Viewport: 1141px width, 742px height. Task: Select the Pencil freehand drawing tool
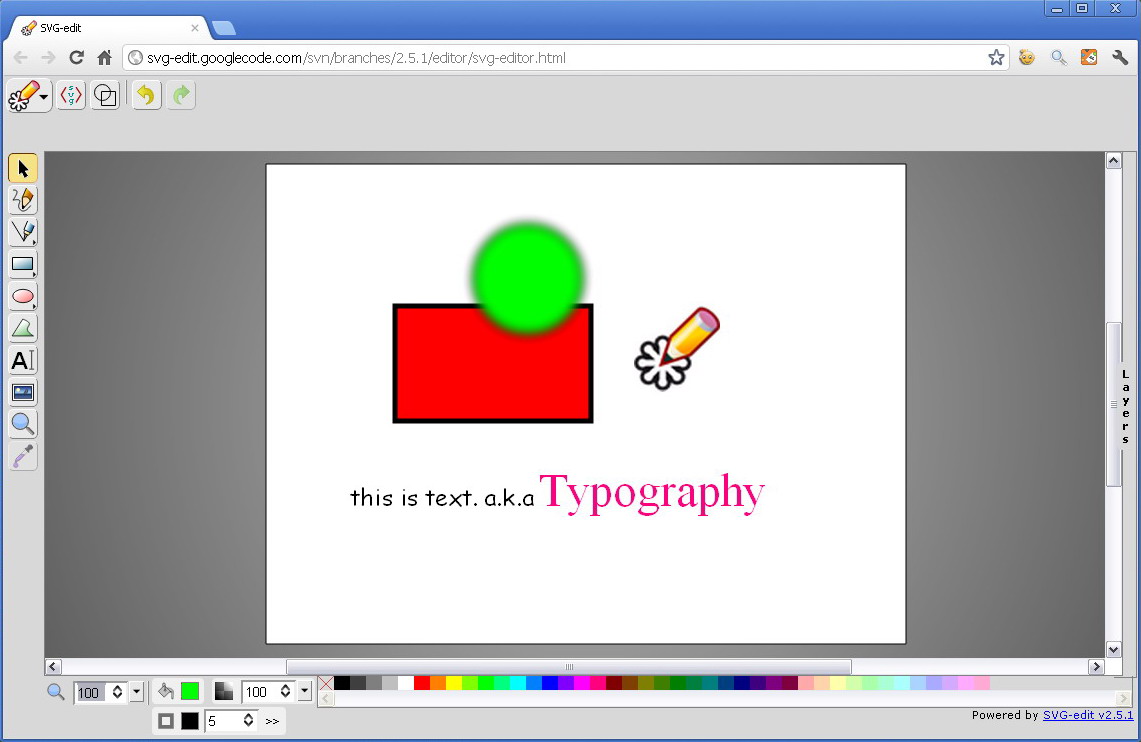coord(22,199)
